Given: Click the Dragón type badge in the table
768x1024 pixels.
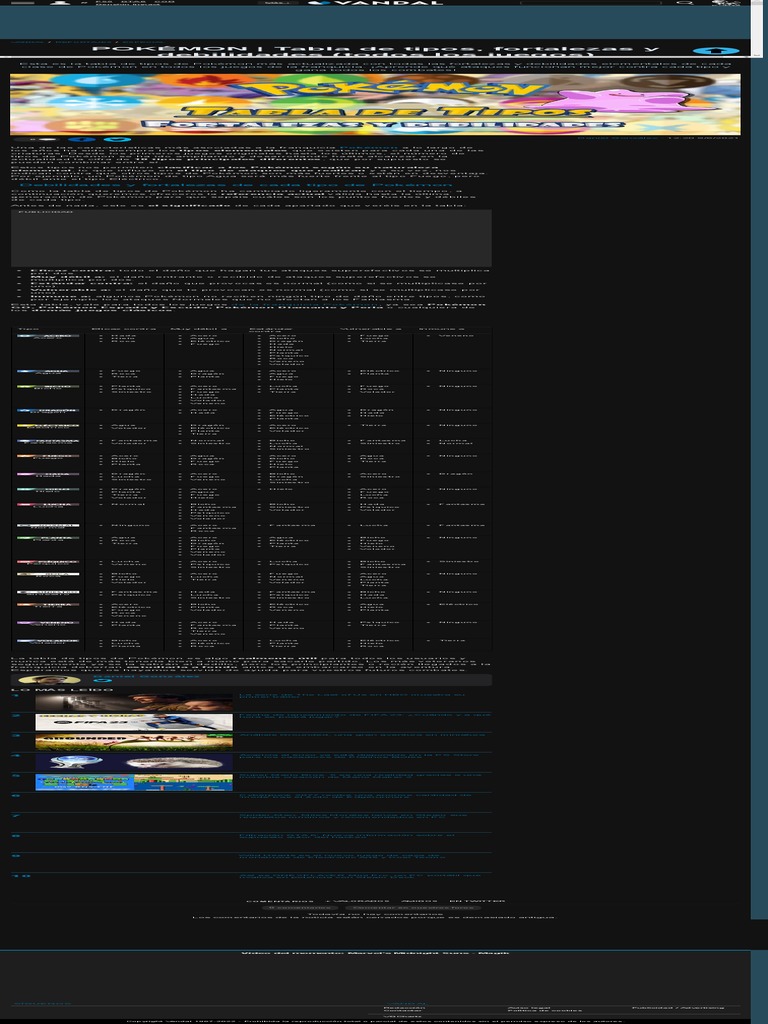Looking at the screenshot, I should click(x=48, y=411).
